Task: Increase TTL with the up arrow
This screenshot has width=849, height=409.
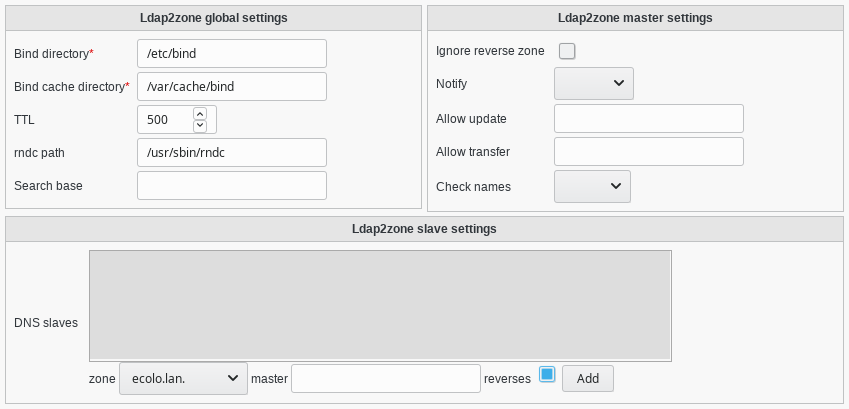Action: (x=200, y=114)
